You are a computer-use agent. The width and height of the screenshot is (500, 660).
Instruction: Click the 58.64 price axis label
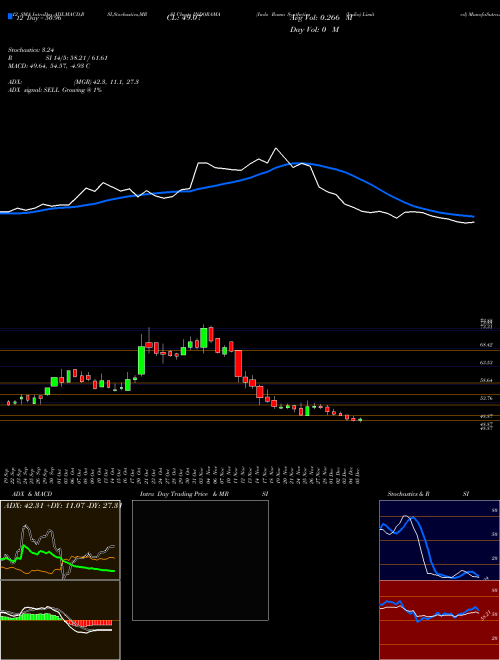click(x=486, y=380)
